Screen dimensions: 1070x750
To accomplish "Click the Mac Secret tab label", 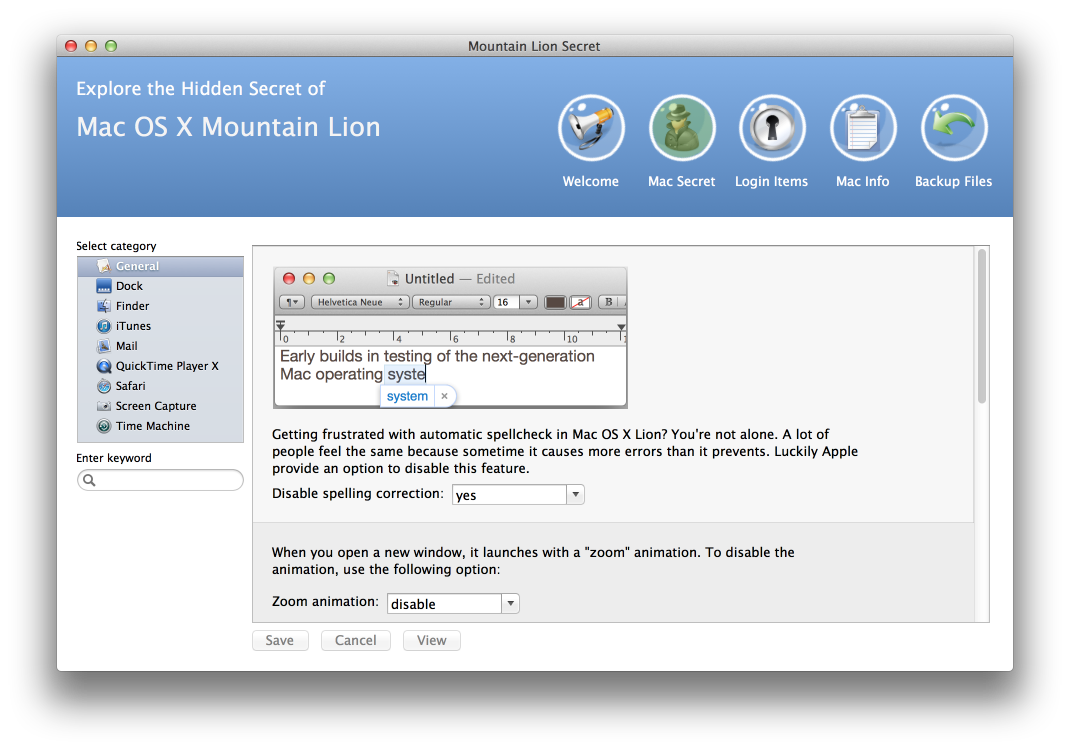I will tap(682, 182).
